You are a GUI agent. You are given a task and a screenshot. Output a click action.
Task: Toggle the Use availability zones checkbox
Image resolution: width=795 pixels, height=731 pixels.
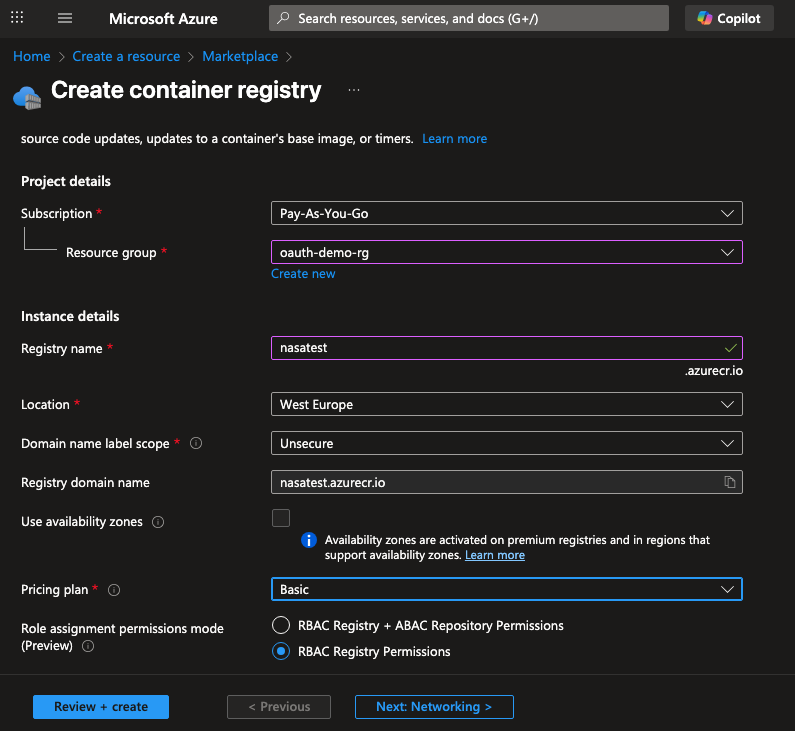281,518
